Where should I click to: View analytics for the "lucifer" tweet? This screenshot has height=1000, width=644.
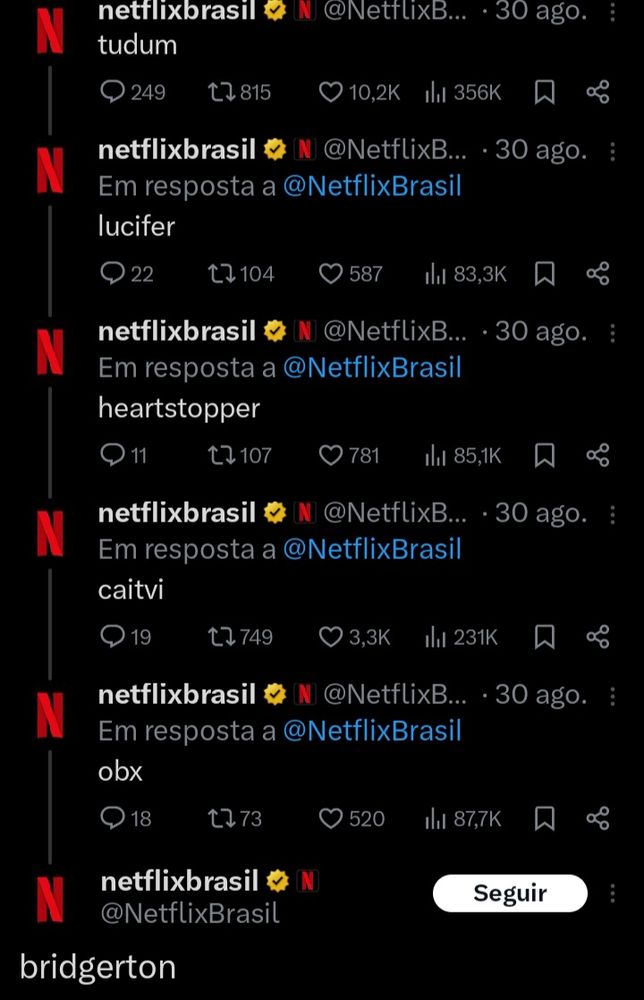pyautogui.click(x=465, y=274)
